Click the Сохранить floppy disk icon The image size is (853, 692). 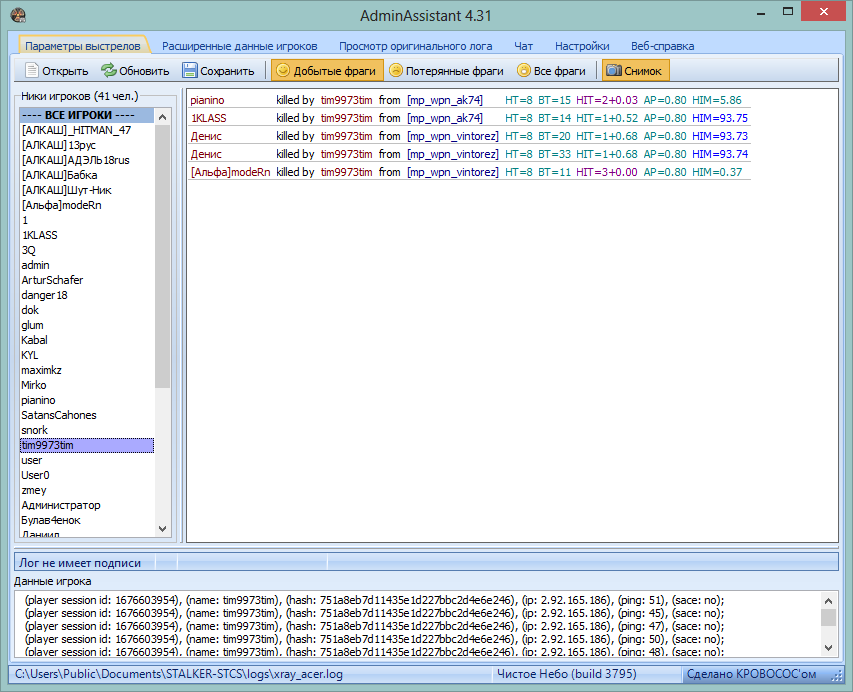coord(189,70)
